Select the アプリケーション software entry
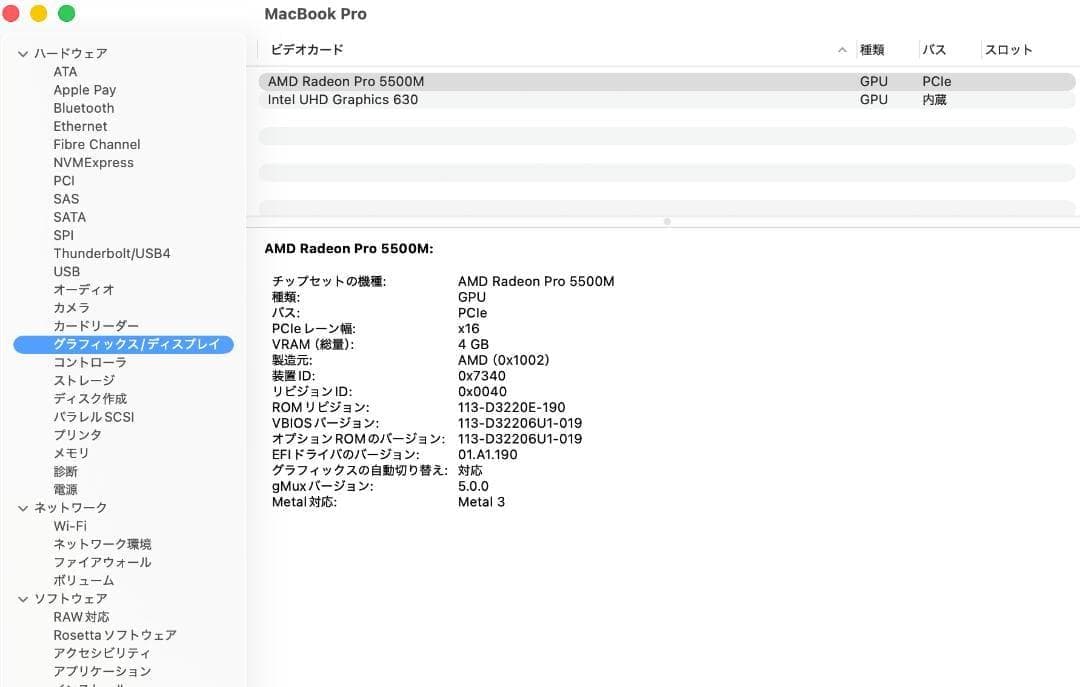Screen dimensions: 1080x687 point(102,671)
